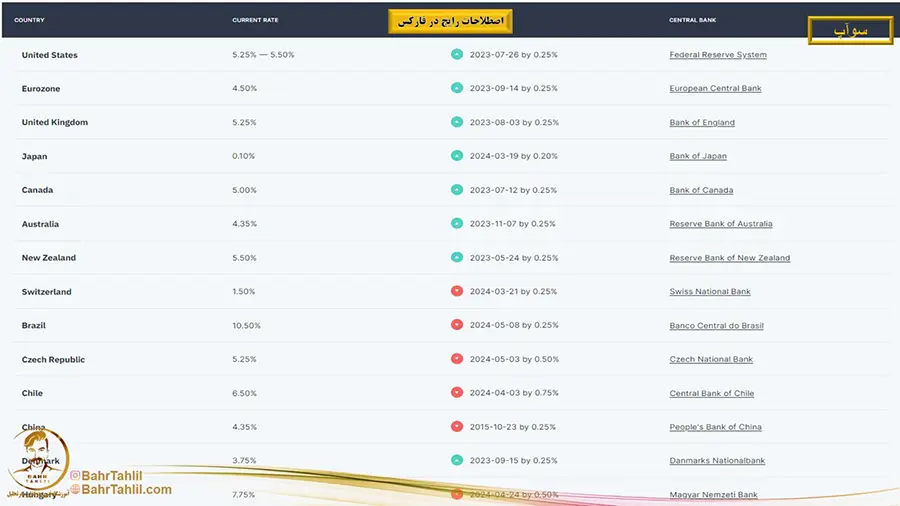Open the Reserve Bank of Australia link

[721, 224]
